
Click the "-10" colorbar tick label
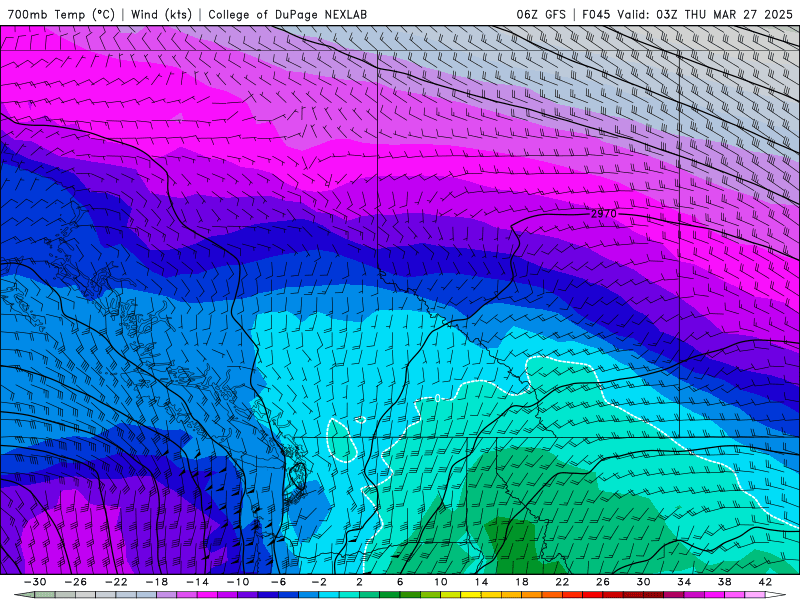(238, 582)
